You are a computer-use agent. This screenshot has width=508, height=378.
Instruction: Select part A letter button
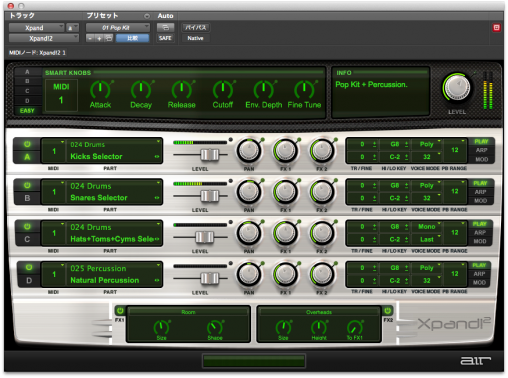click(27, 157)
